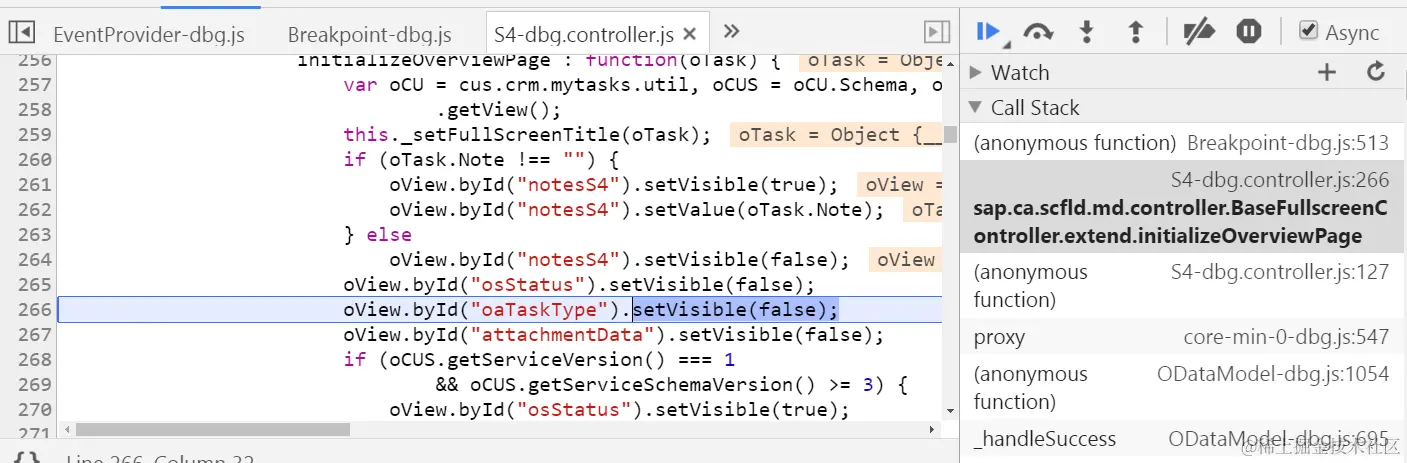Step over next function call
Viewport: 1407px width, 463px height.
click(1038, 32)
